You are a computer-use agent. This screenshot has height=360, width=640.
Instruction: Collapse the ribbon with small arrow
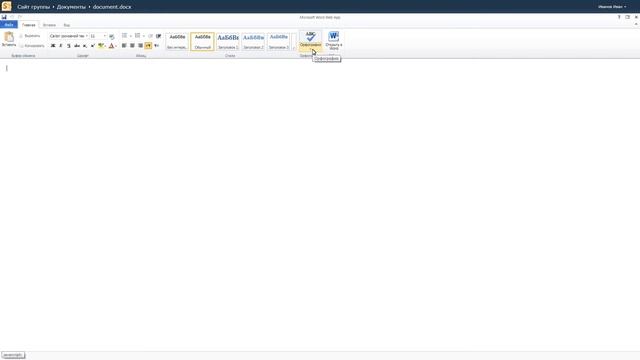click(636, 24)
